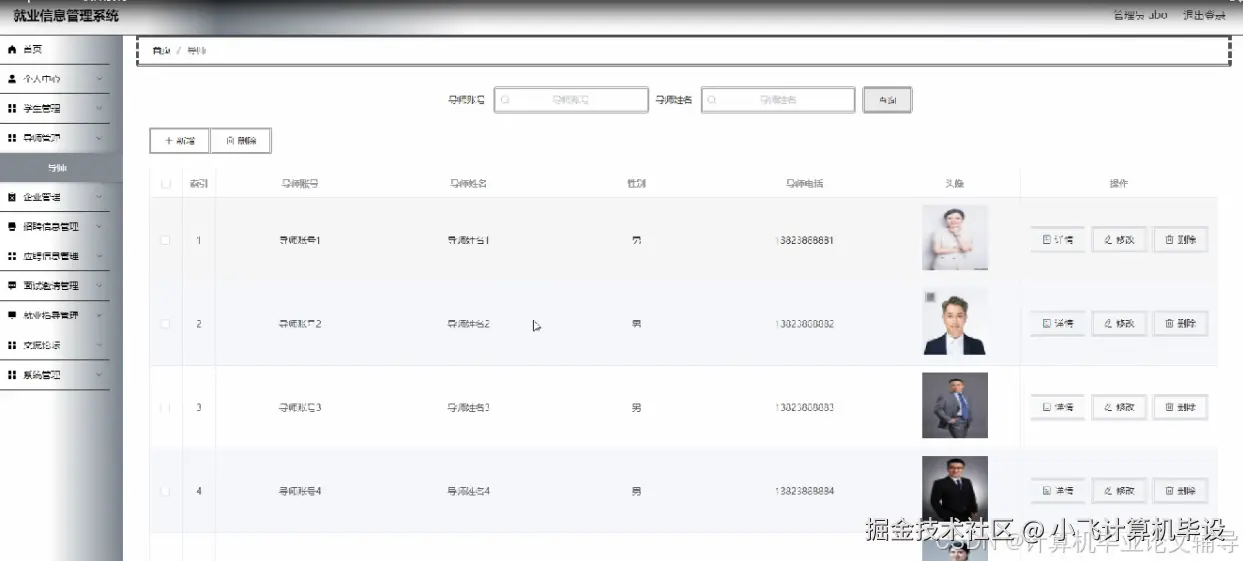Click the 查询 search button

pyautogui.click(x=887, y=100)
